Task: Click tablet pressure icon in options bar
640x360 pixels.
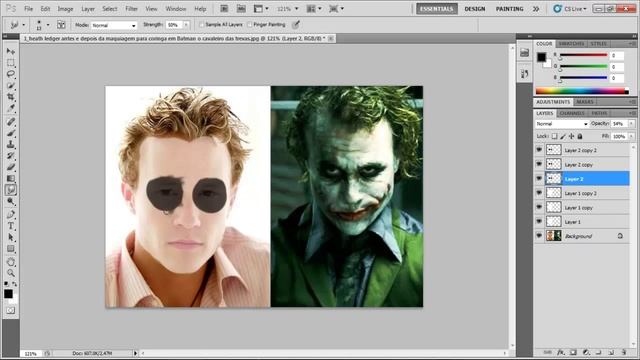Action: click(x=296, y=25)
